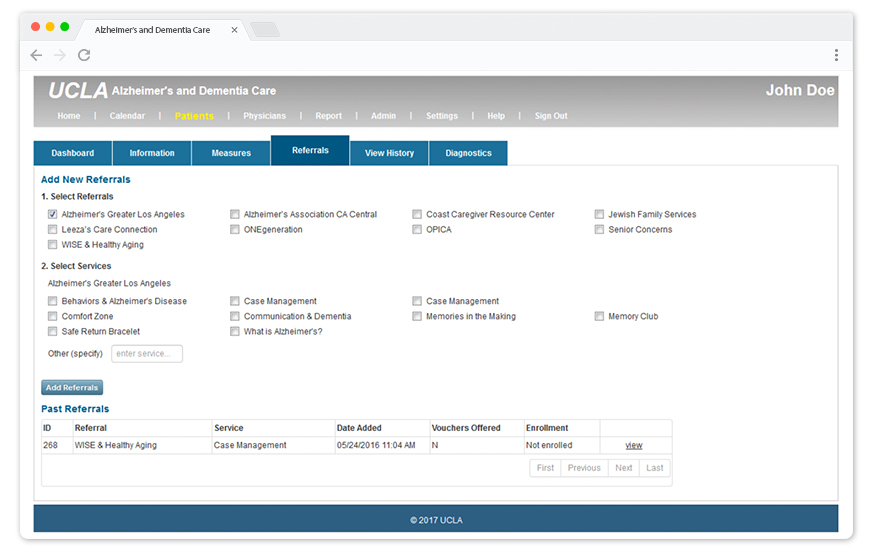Click First pagination button
This screenshot has height=557, width=872.
point(545,468)
